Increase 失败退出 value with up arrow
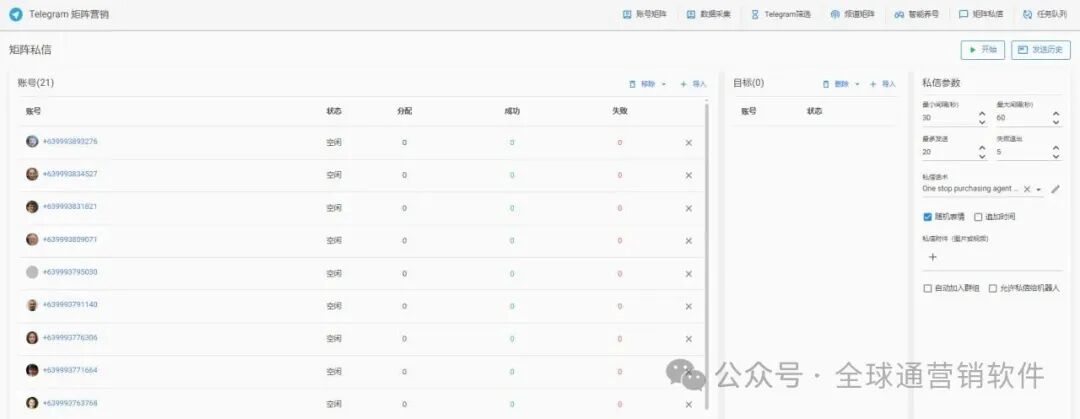 tap(1056, 148)
